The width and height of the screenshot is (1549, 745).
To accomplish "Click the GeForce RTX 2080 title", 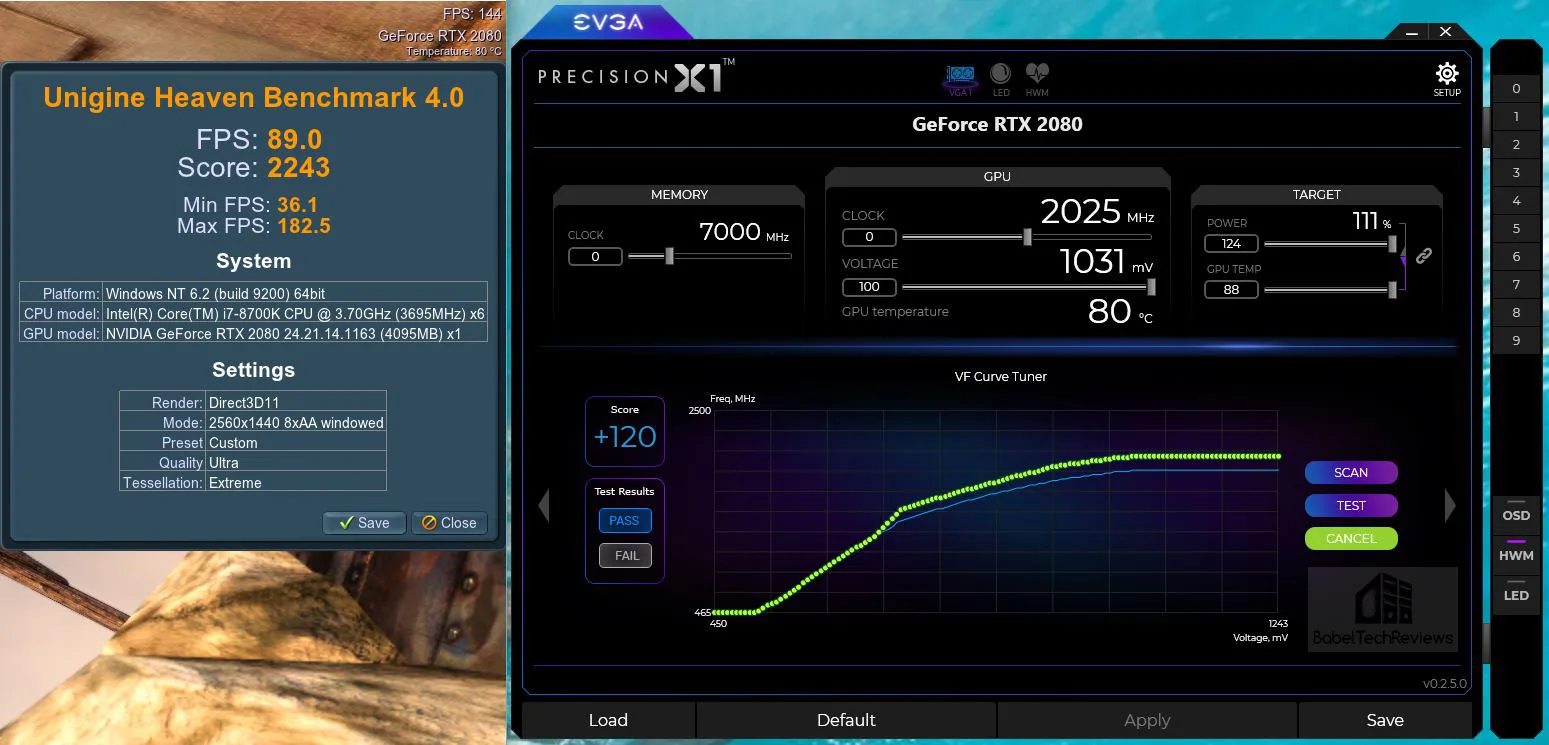I will point(997,124).
